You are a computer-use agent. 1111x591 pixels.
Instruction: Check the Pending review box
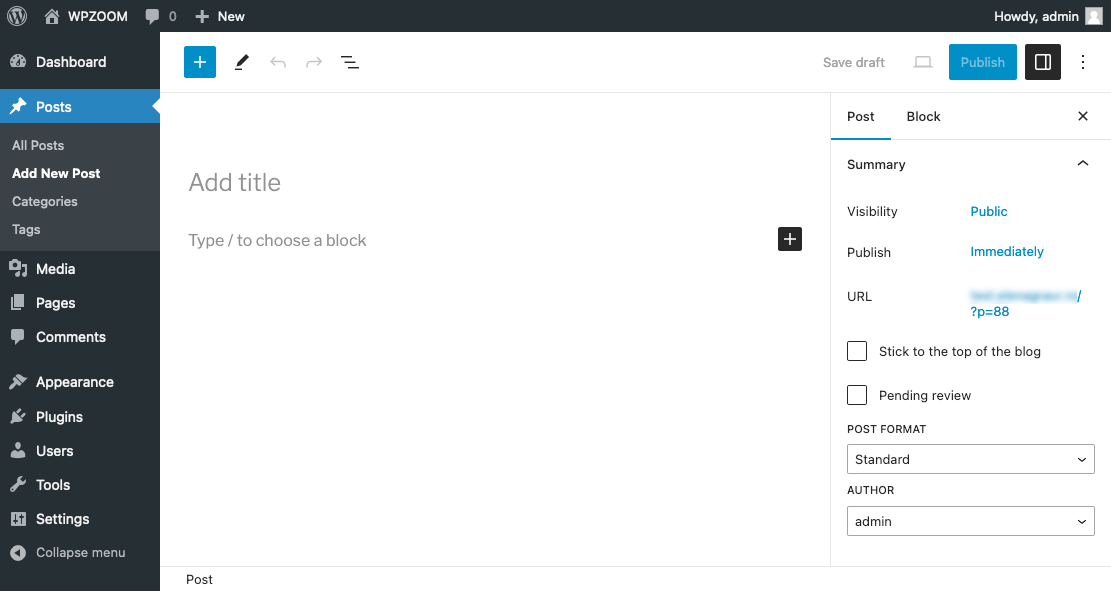click(857, 395)
